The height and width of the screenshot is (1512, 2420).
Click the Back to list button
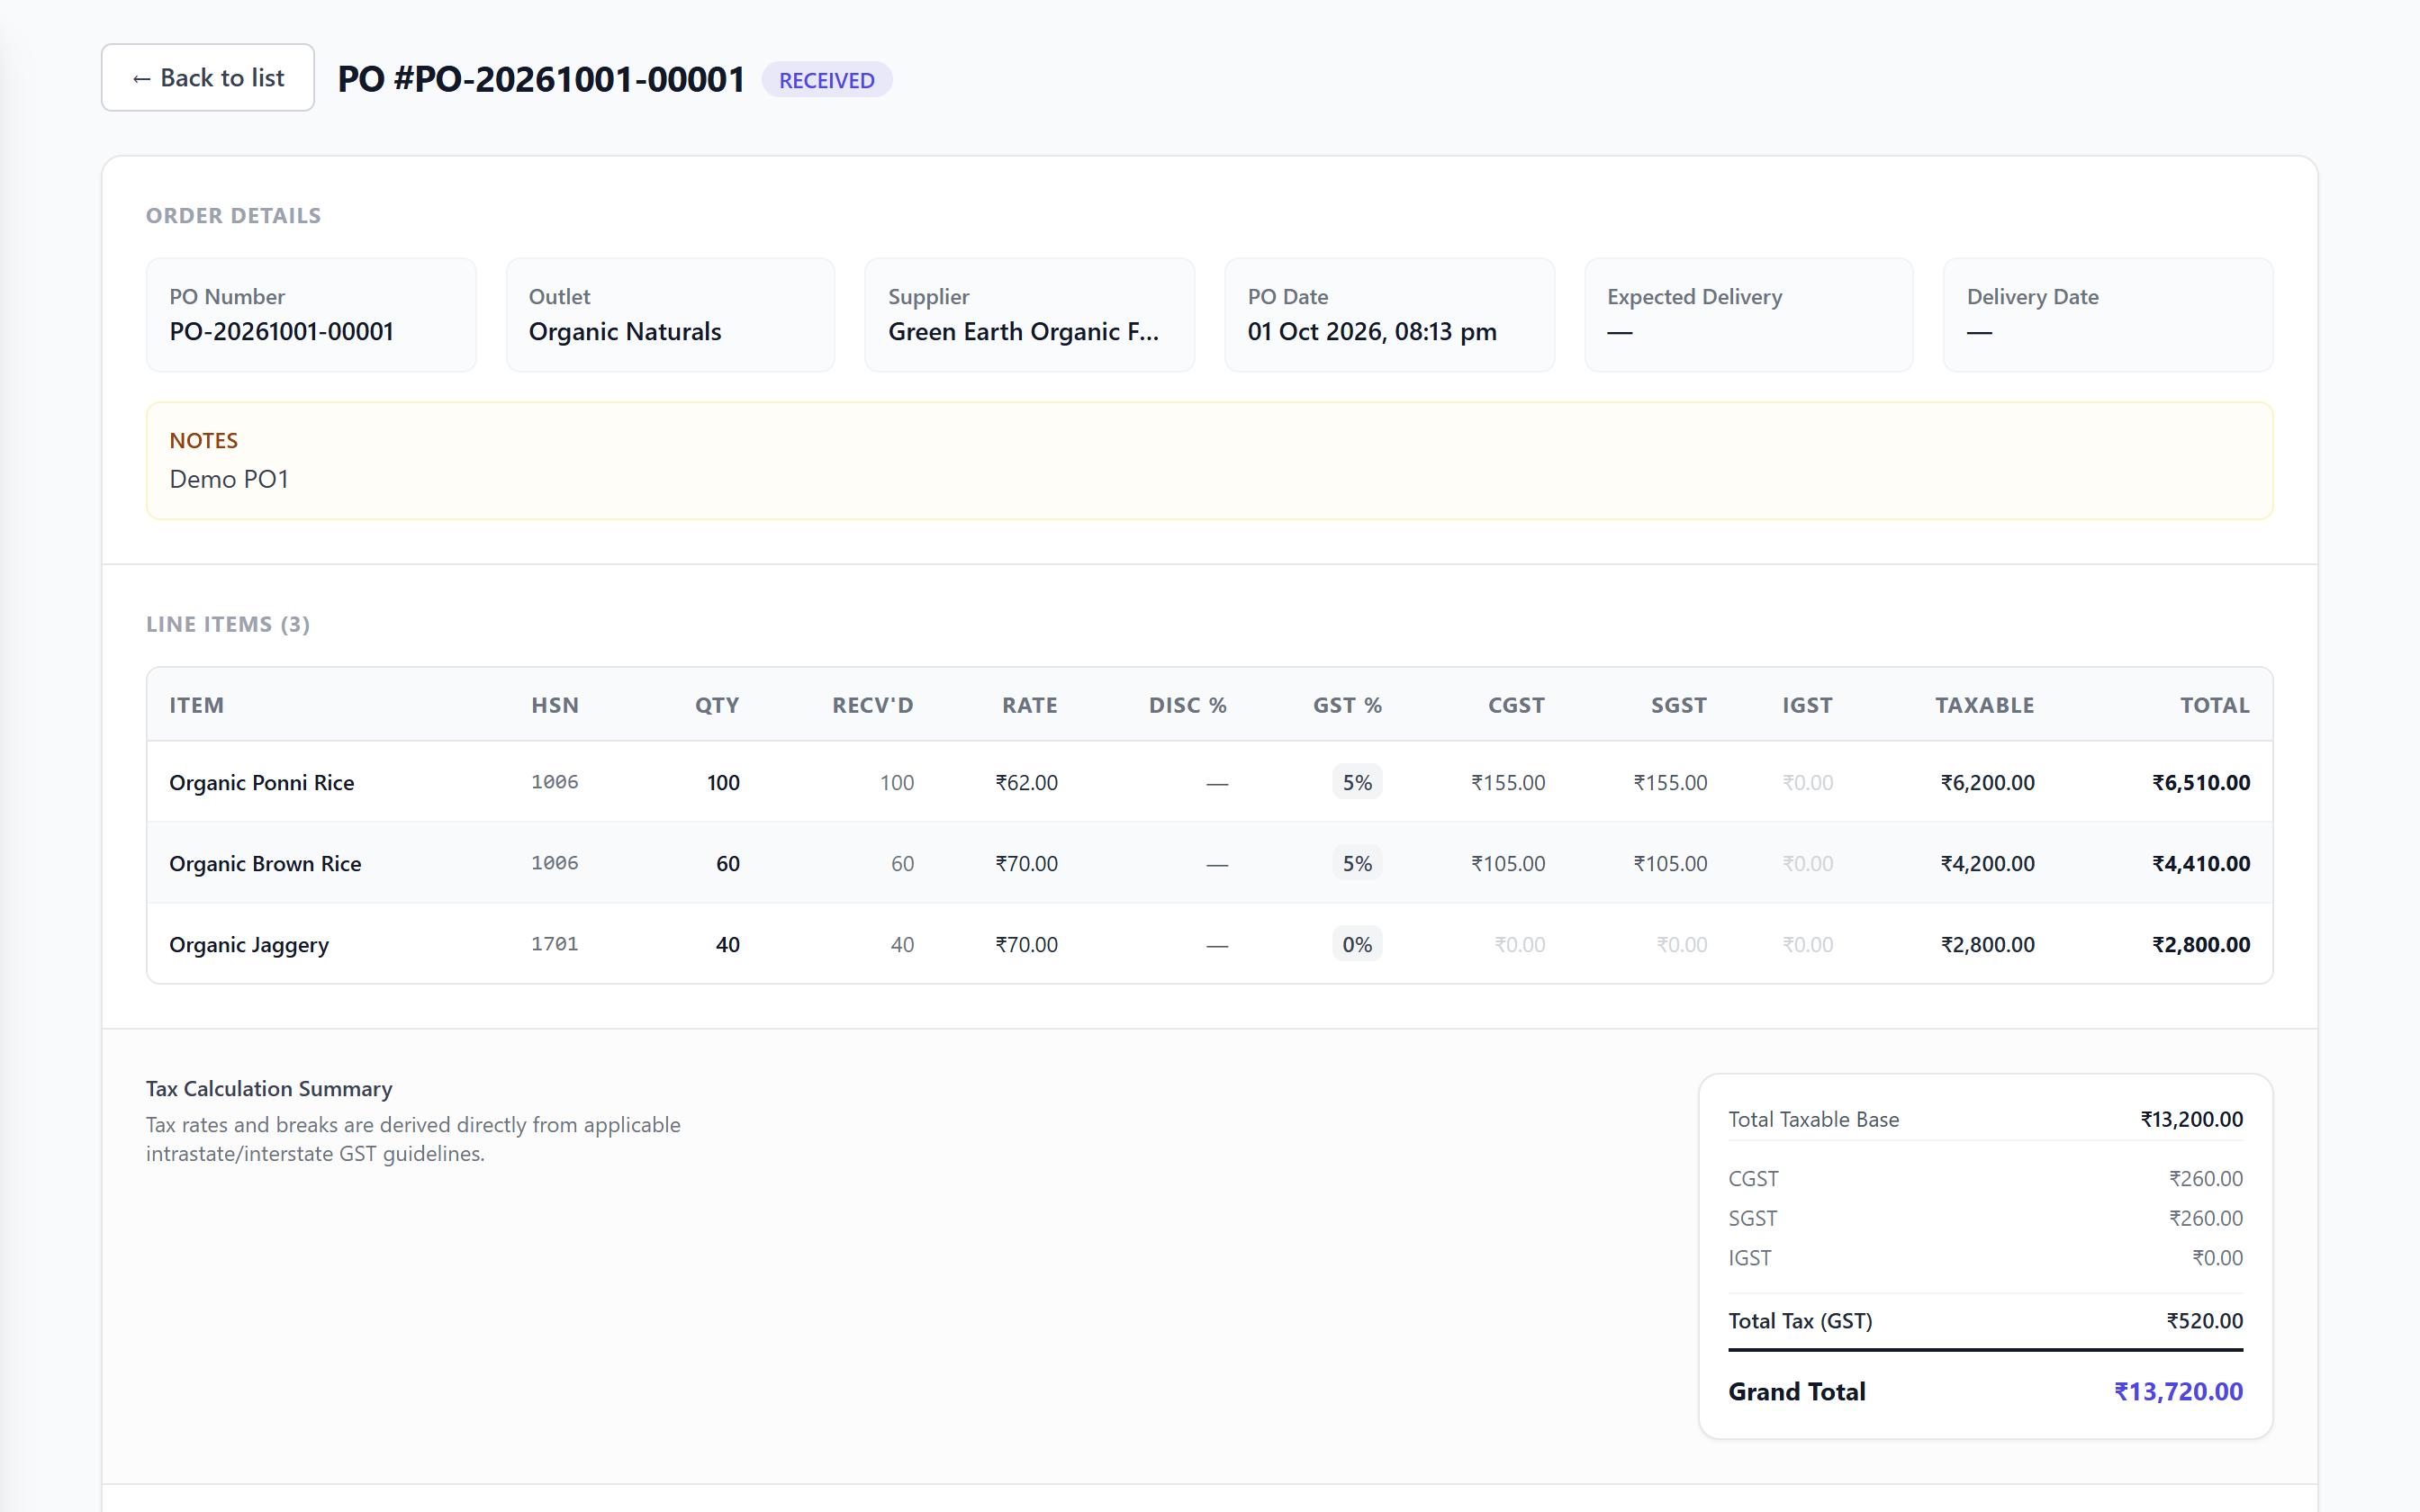tap(207, 77)
